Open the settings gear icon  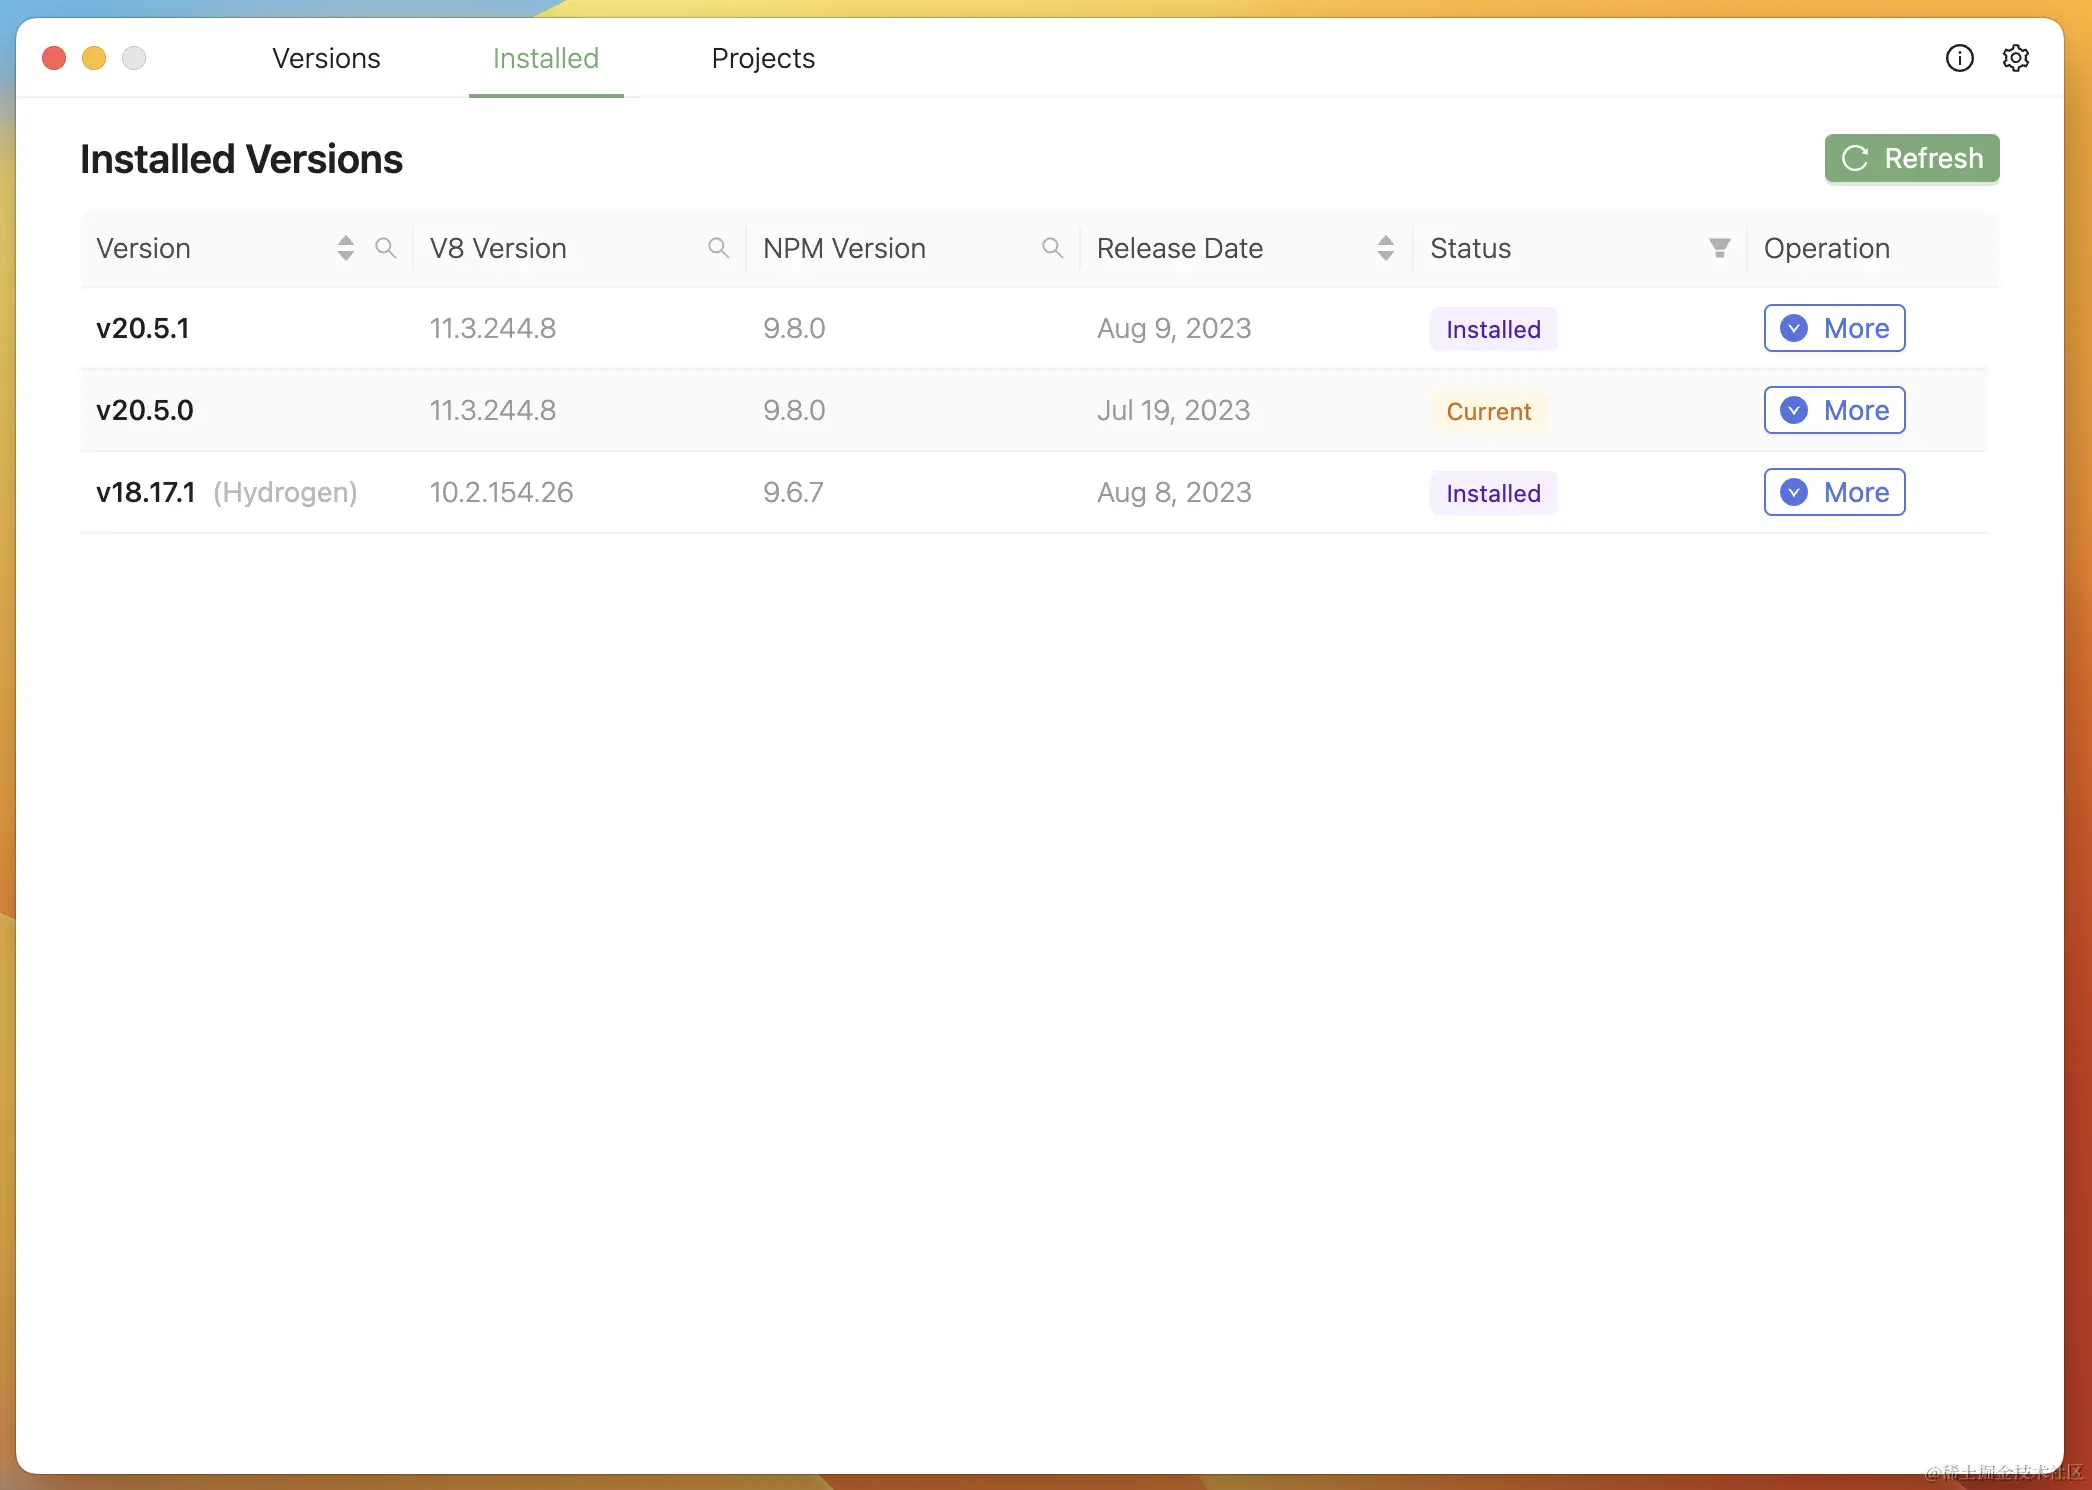[x=2015, y=58]
